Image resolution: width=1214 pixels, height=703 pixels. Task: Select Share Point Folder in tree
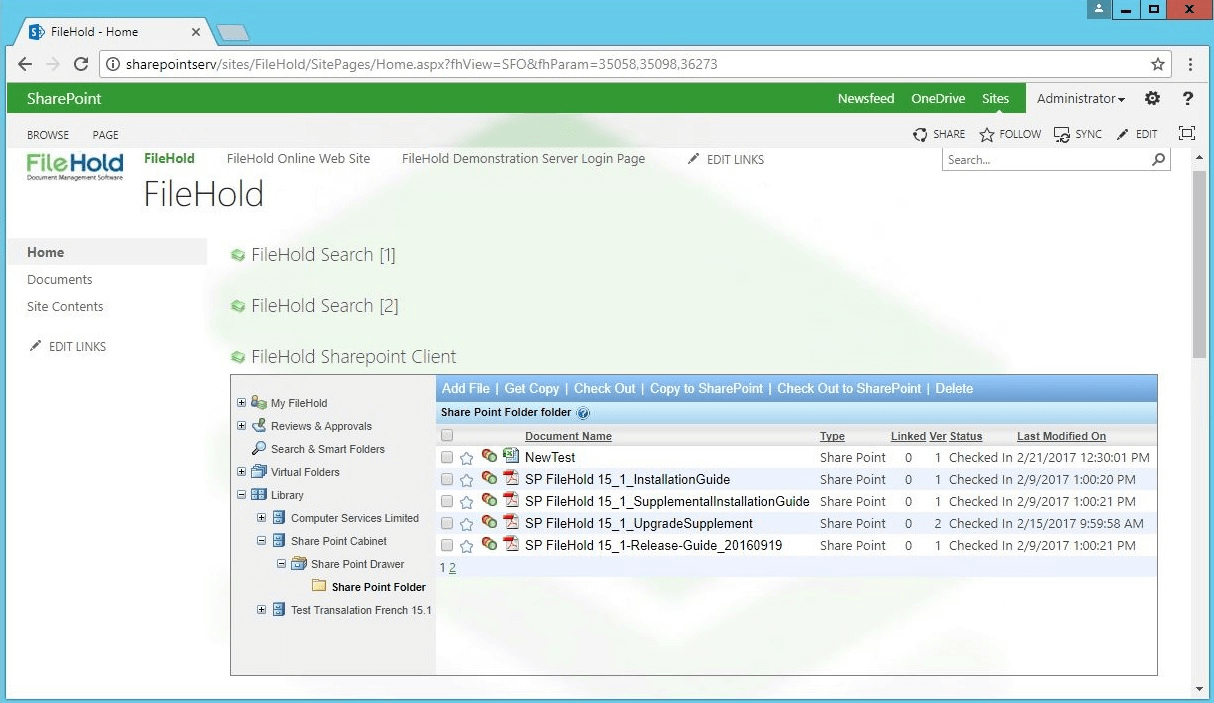coord(378,587)
